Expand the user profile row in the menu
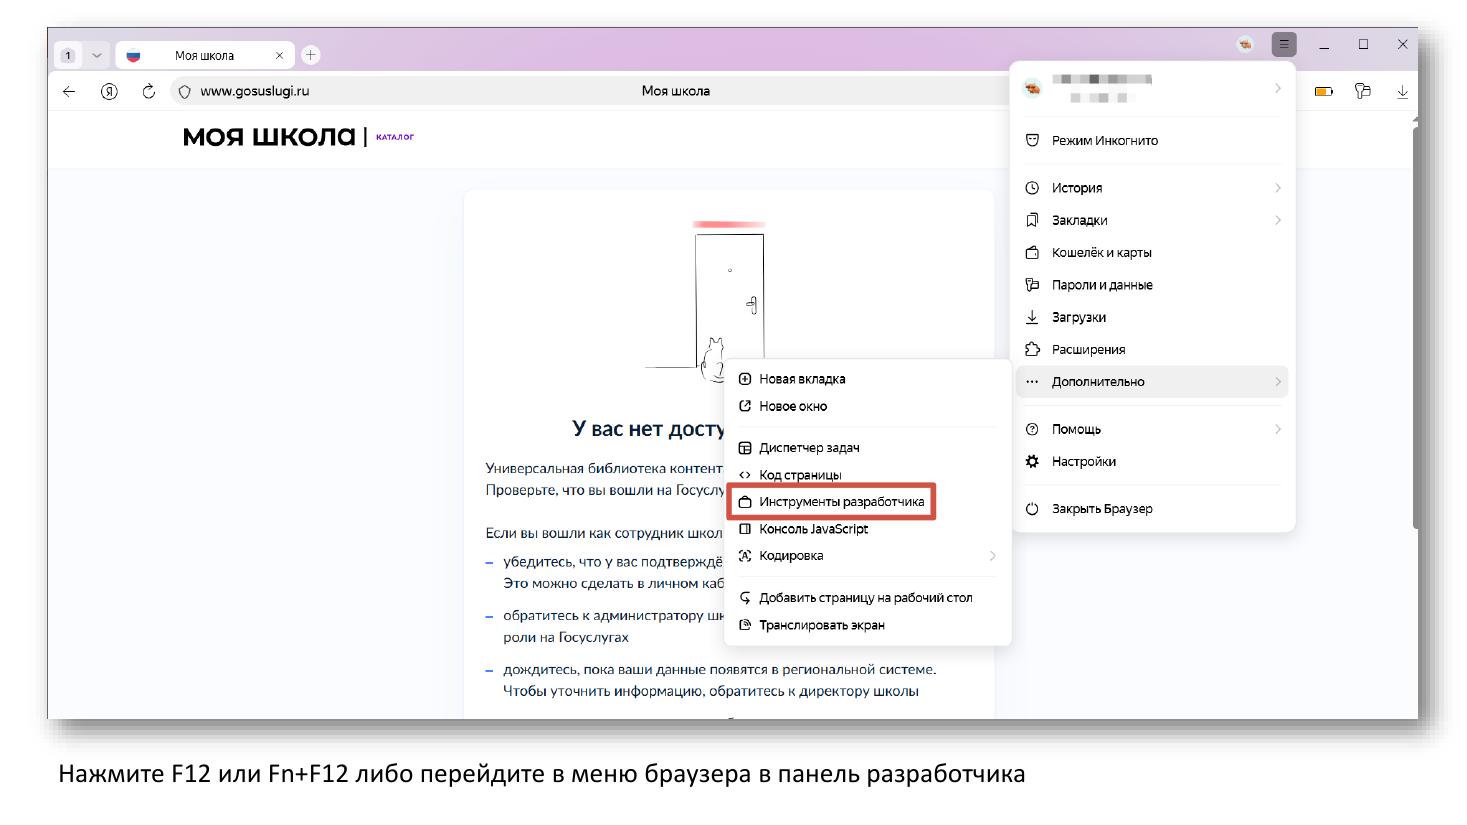1467x825 pixels. pos(1153,88)
